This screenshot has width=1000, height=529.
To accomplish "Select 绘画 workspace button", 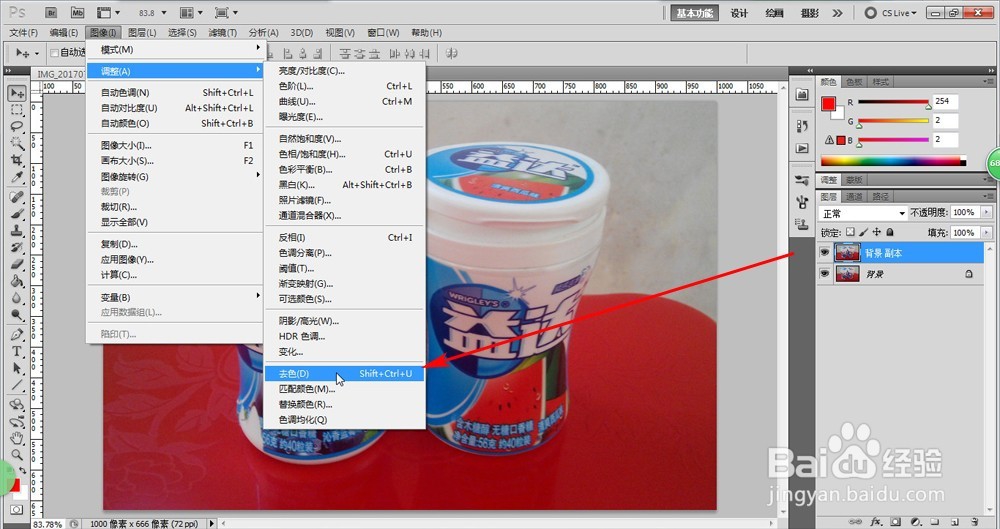I will pos(774,13).
